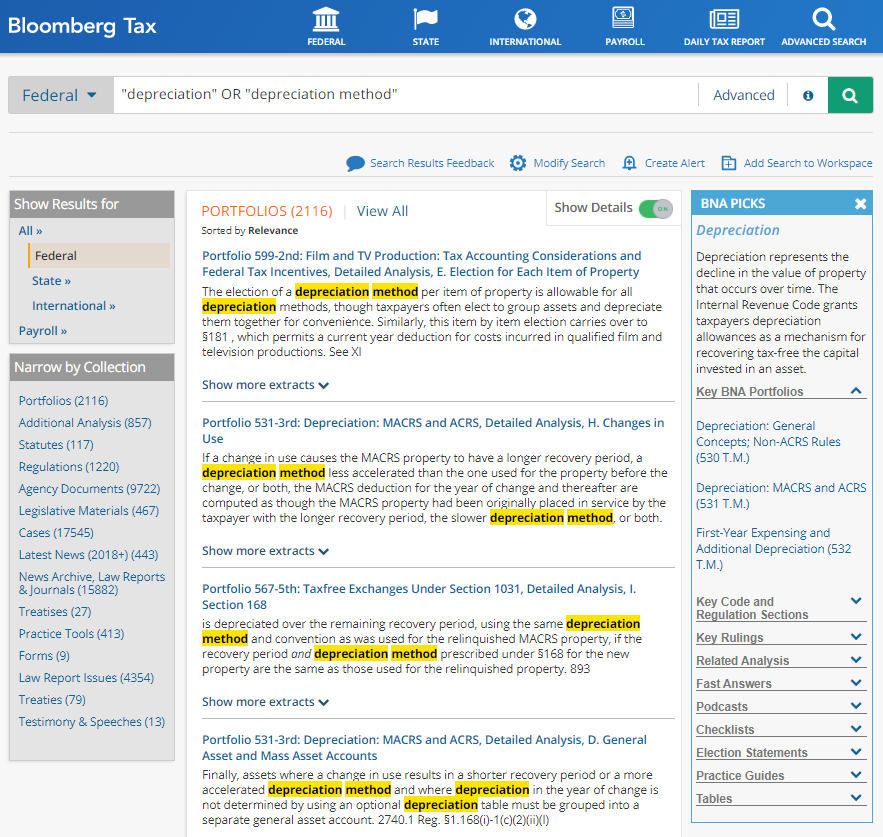Select the Payroll money icon
The image size is (883, 837).
(624, 19)
